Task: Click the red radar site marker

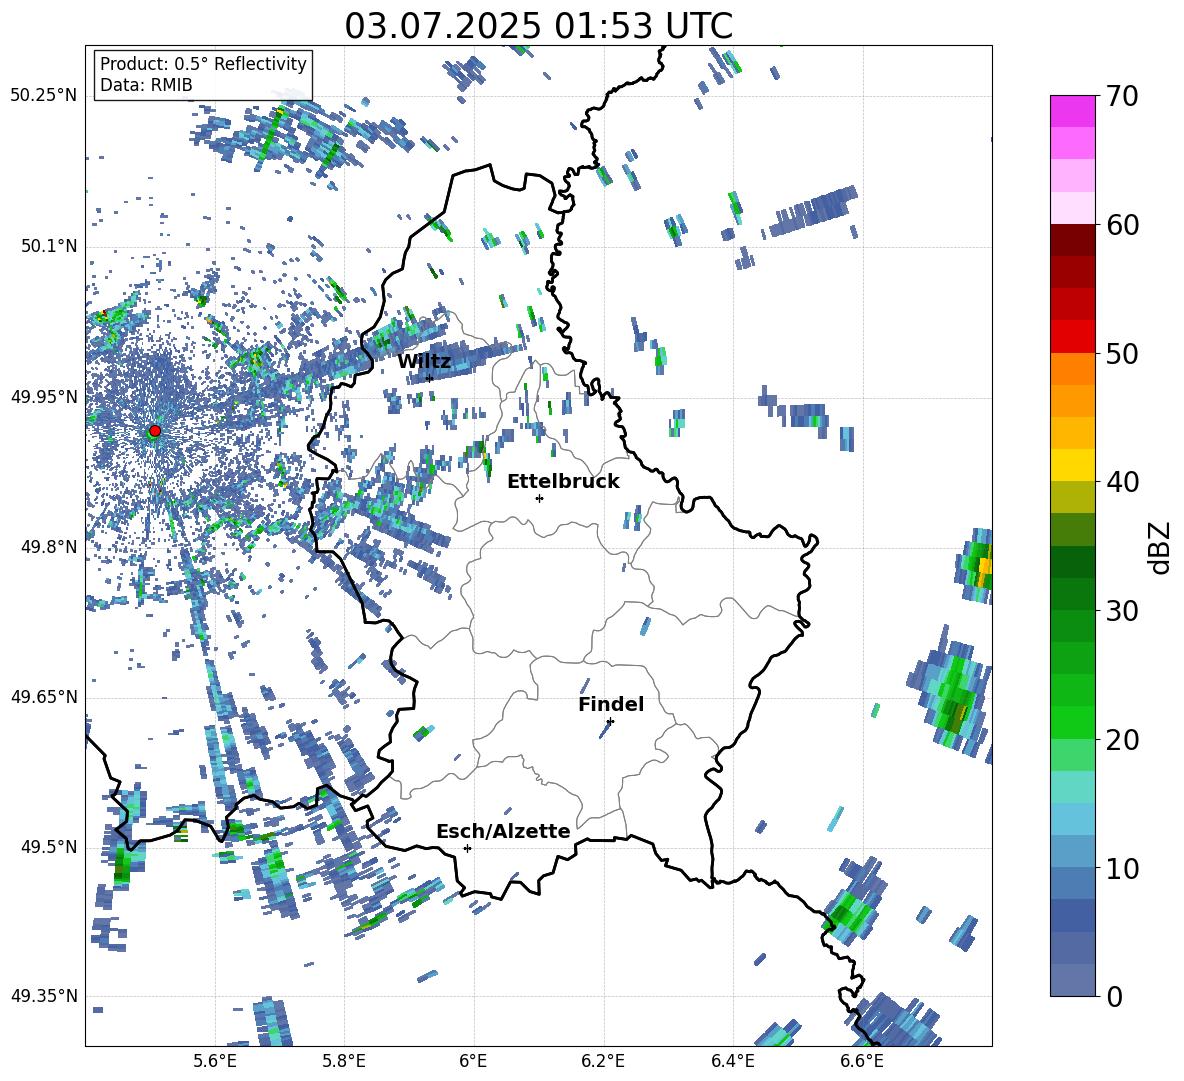Action: pos(155,431)
